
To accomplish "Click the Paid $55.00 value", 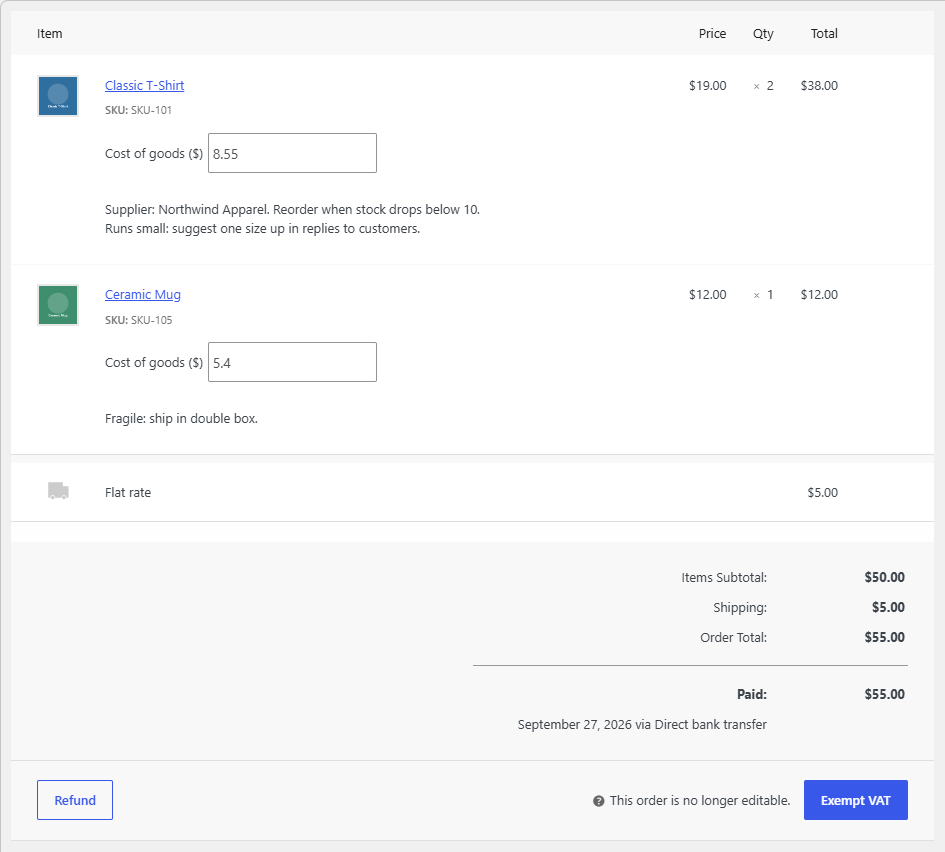I will click(x=885, y=694).
